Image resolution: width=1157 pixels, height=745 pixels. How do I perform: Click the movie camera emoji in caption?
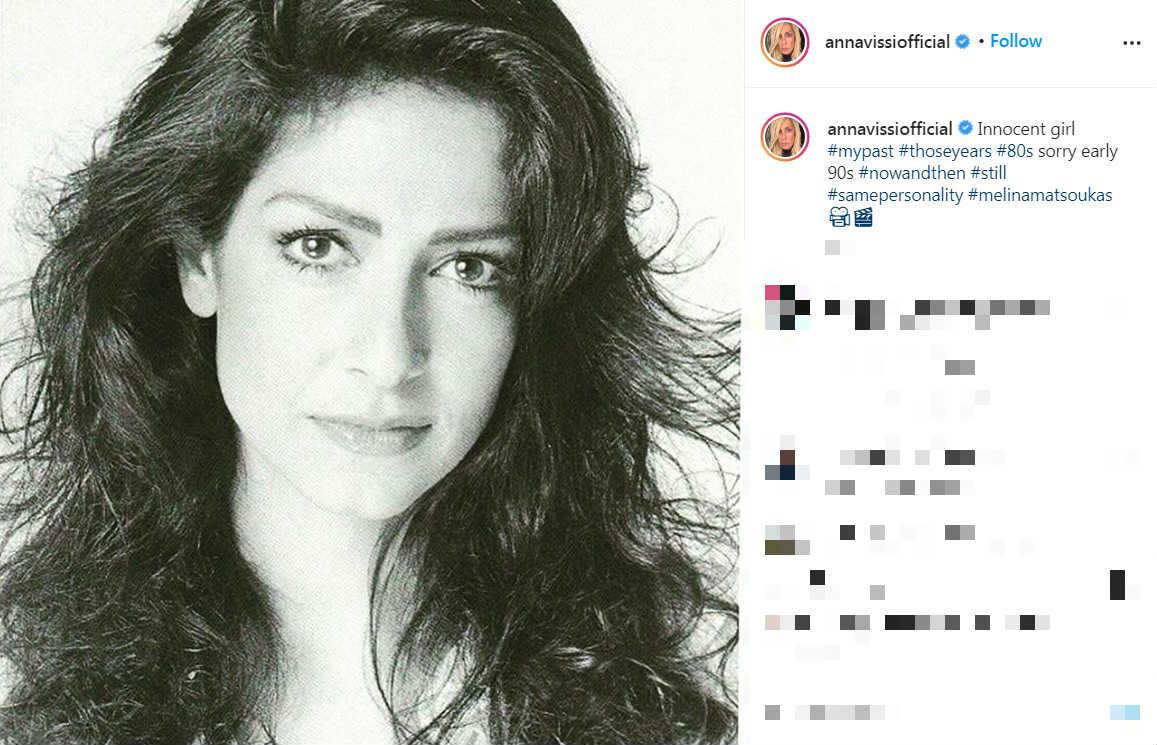coord(839,217)
